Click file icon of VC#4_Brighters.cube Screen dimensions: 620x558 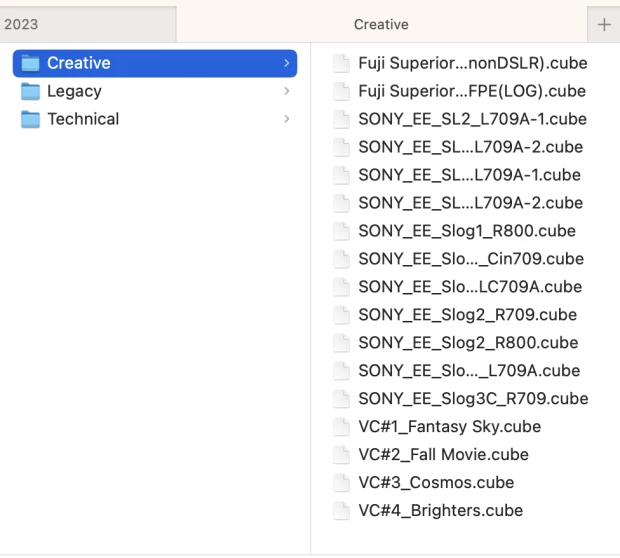tap(341, 511)
